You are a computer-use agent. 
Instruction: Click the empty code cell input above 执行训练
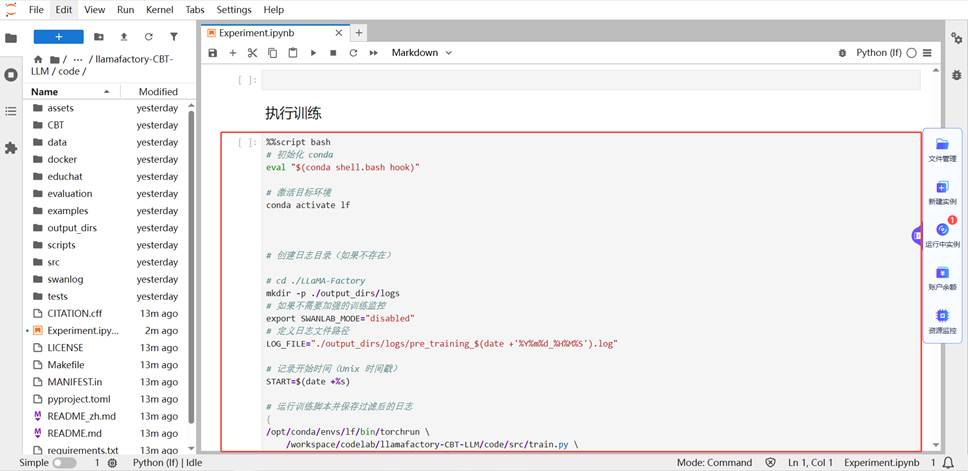tap(591, 80)
